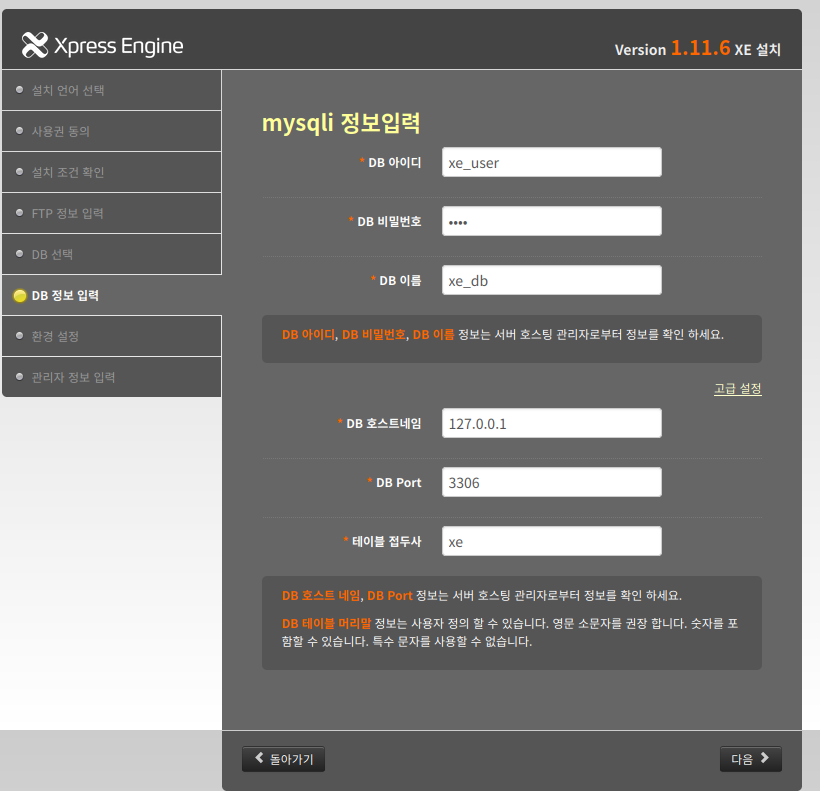The height and width of the screenshot is (791, 820).
Task: Click the DB Port label
Action: click(x=398, y=483)
